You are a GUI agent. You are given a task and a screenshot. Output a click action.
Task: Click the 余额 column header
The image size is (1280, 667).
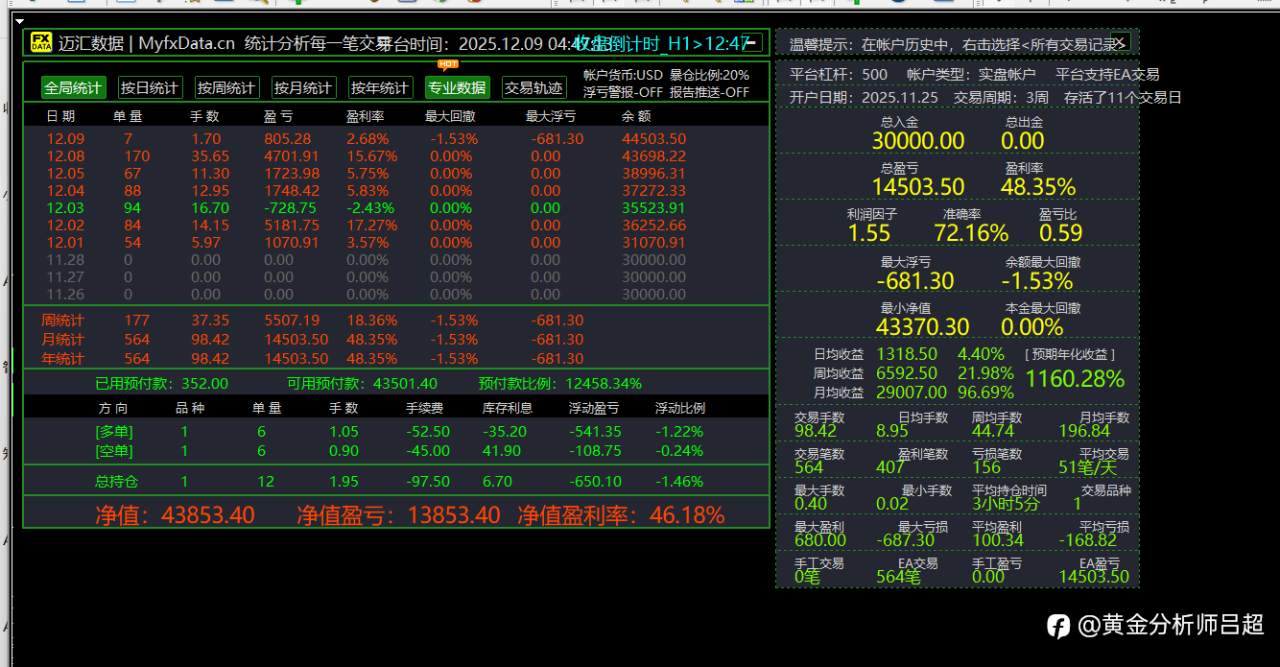(x=636, y=116)
